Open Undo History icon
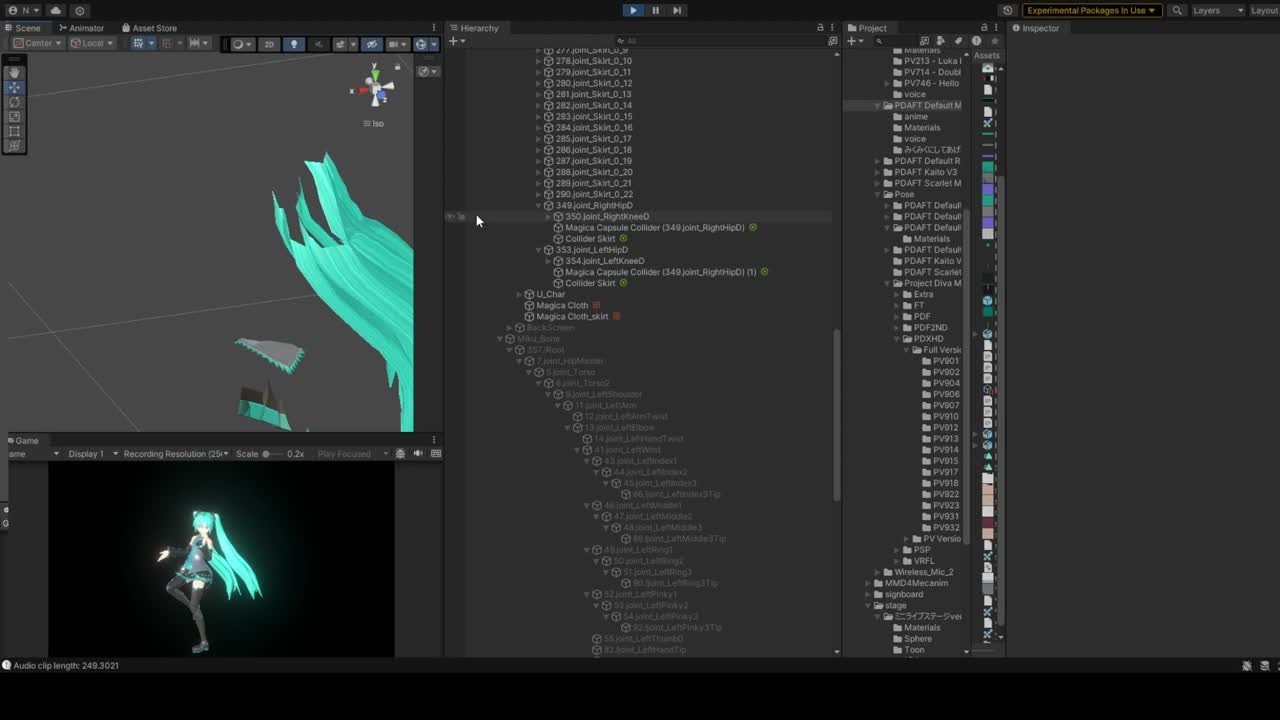The image size is (1280, 720). (x=1007, y=10)
